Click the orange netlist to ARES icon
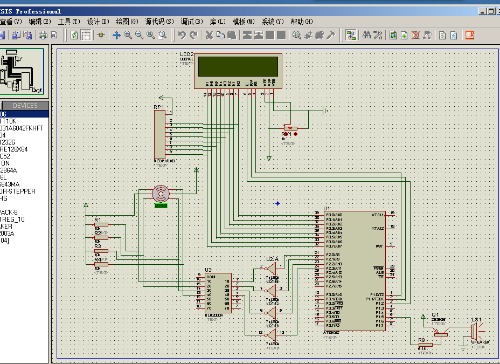The height and width of the screenshot is (364, 500). tap(470, 35)
